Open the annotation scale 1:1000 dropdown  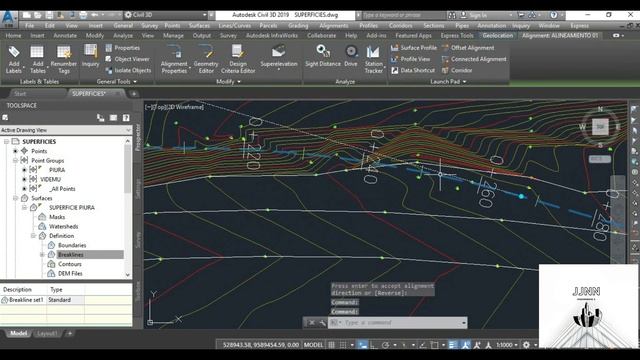pyautogui.click(x=507, y=345)
